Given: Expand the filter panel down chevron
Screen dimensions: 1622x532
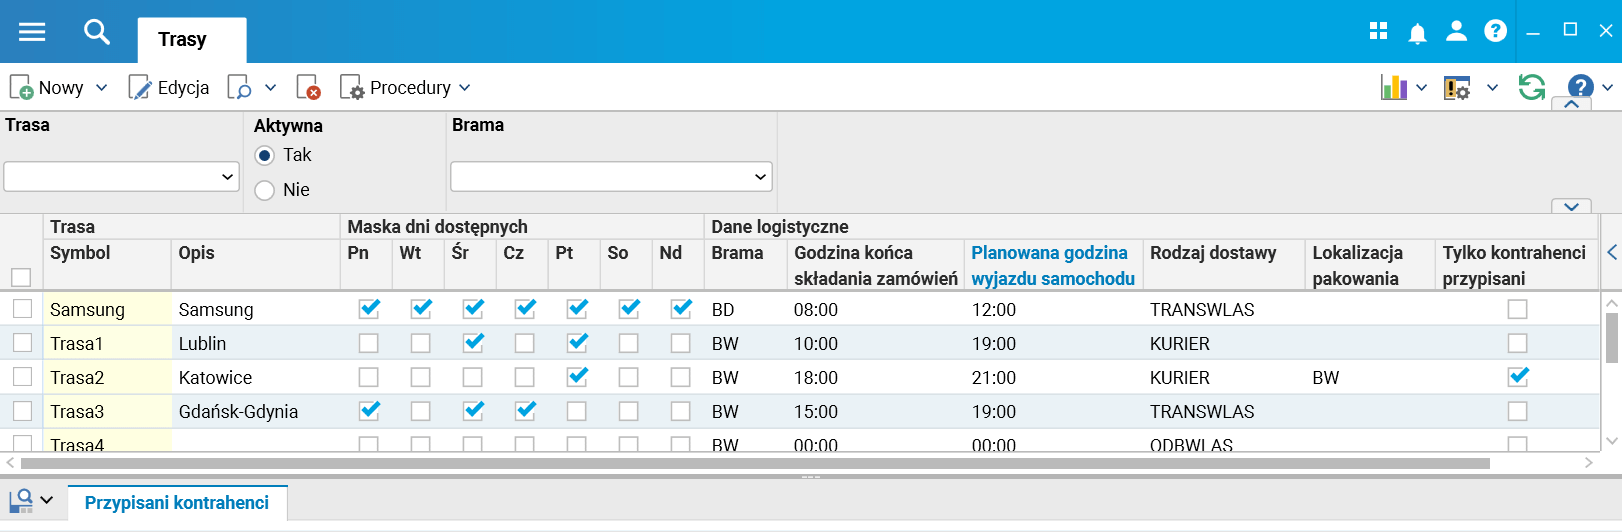Looking at the screenshot, I should click(x=1571, y=207).
